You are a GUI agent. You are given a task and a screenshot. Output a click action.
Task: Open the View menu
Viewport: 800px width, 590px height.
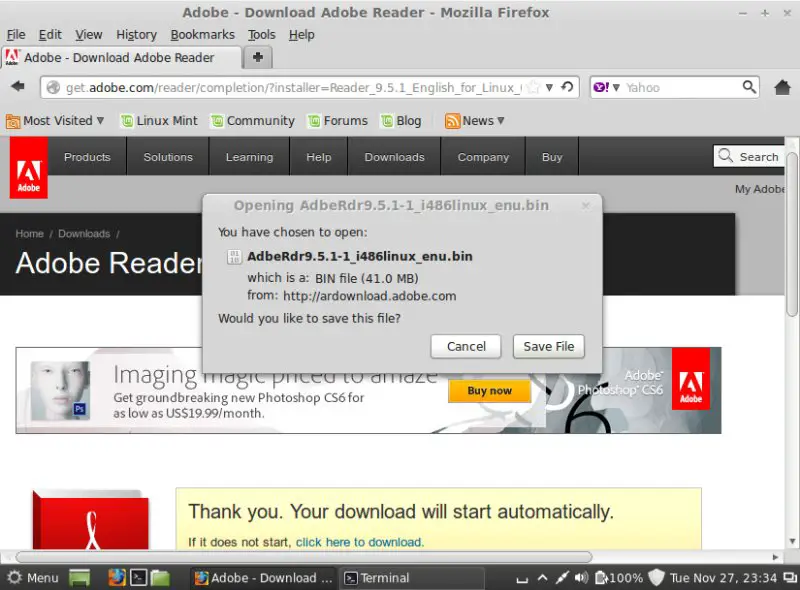[x=89, y=35]
